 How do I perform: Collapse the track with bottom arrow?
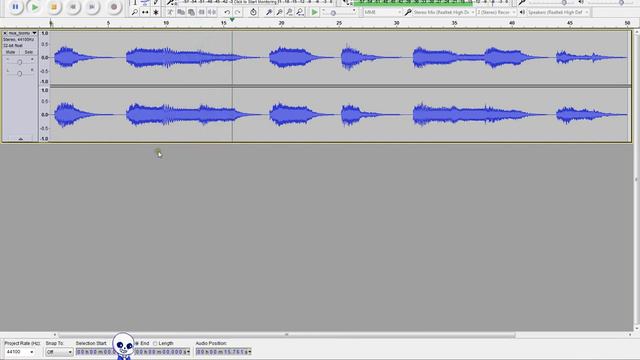click(x=20, y=139)
